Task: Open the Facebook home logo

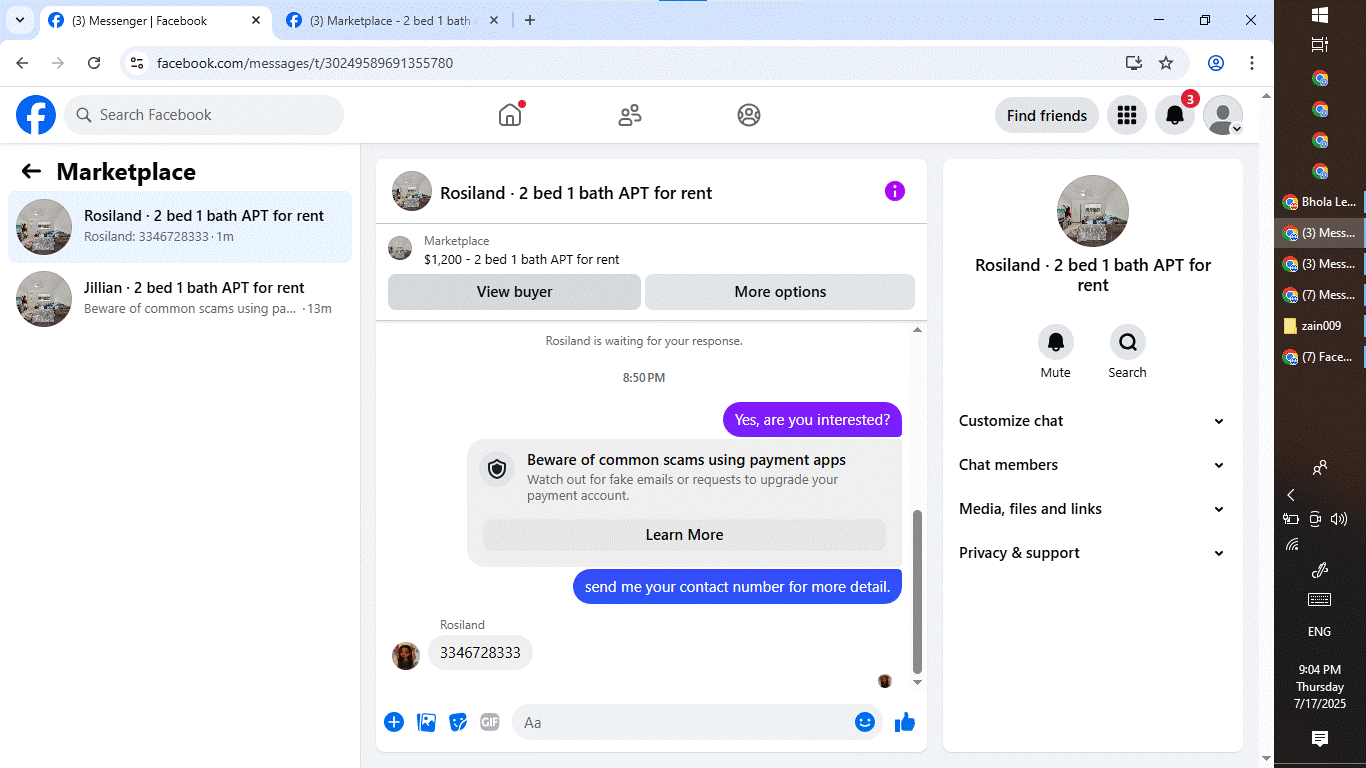Action: pyautogui.click(x=36, y=115)
